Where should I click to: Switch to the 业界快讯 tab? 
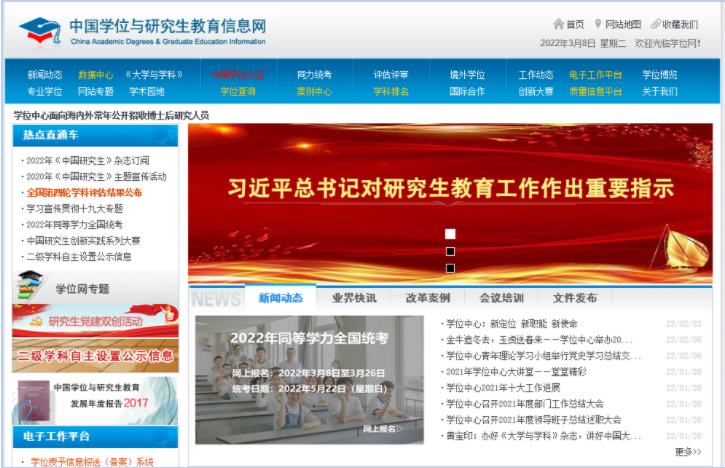point(354,298)
